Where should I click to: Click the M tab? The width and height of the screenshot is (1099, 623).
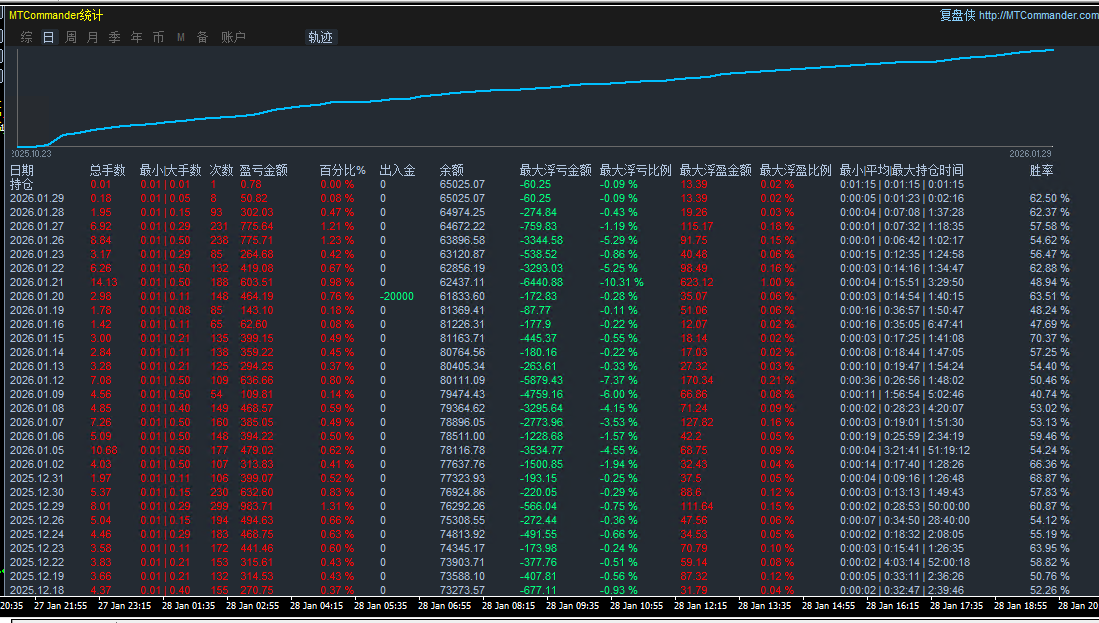[x=181, y=37]
